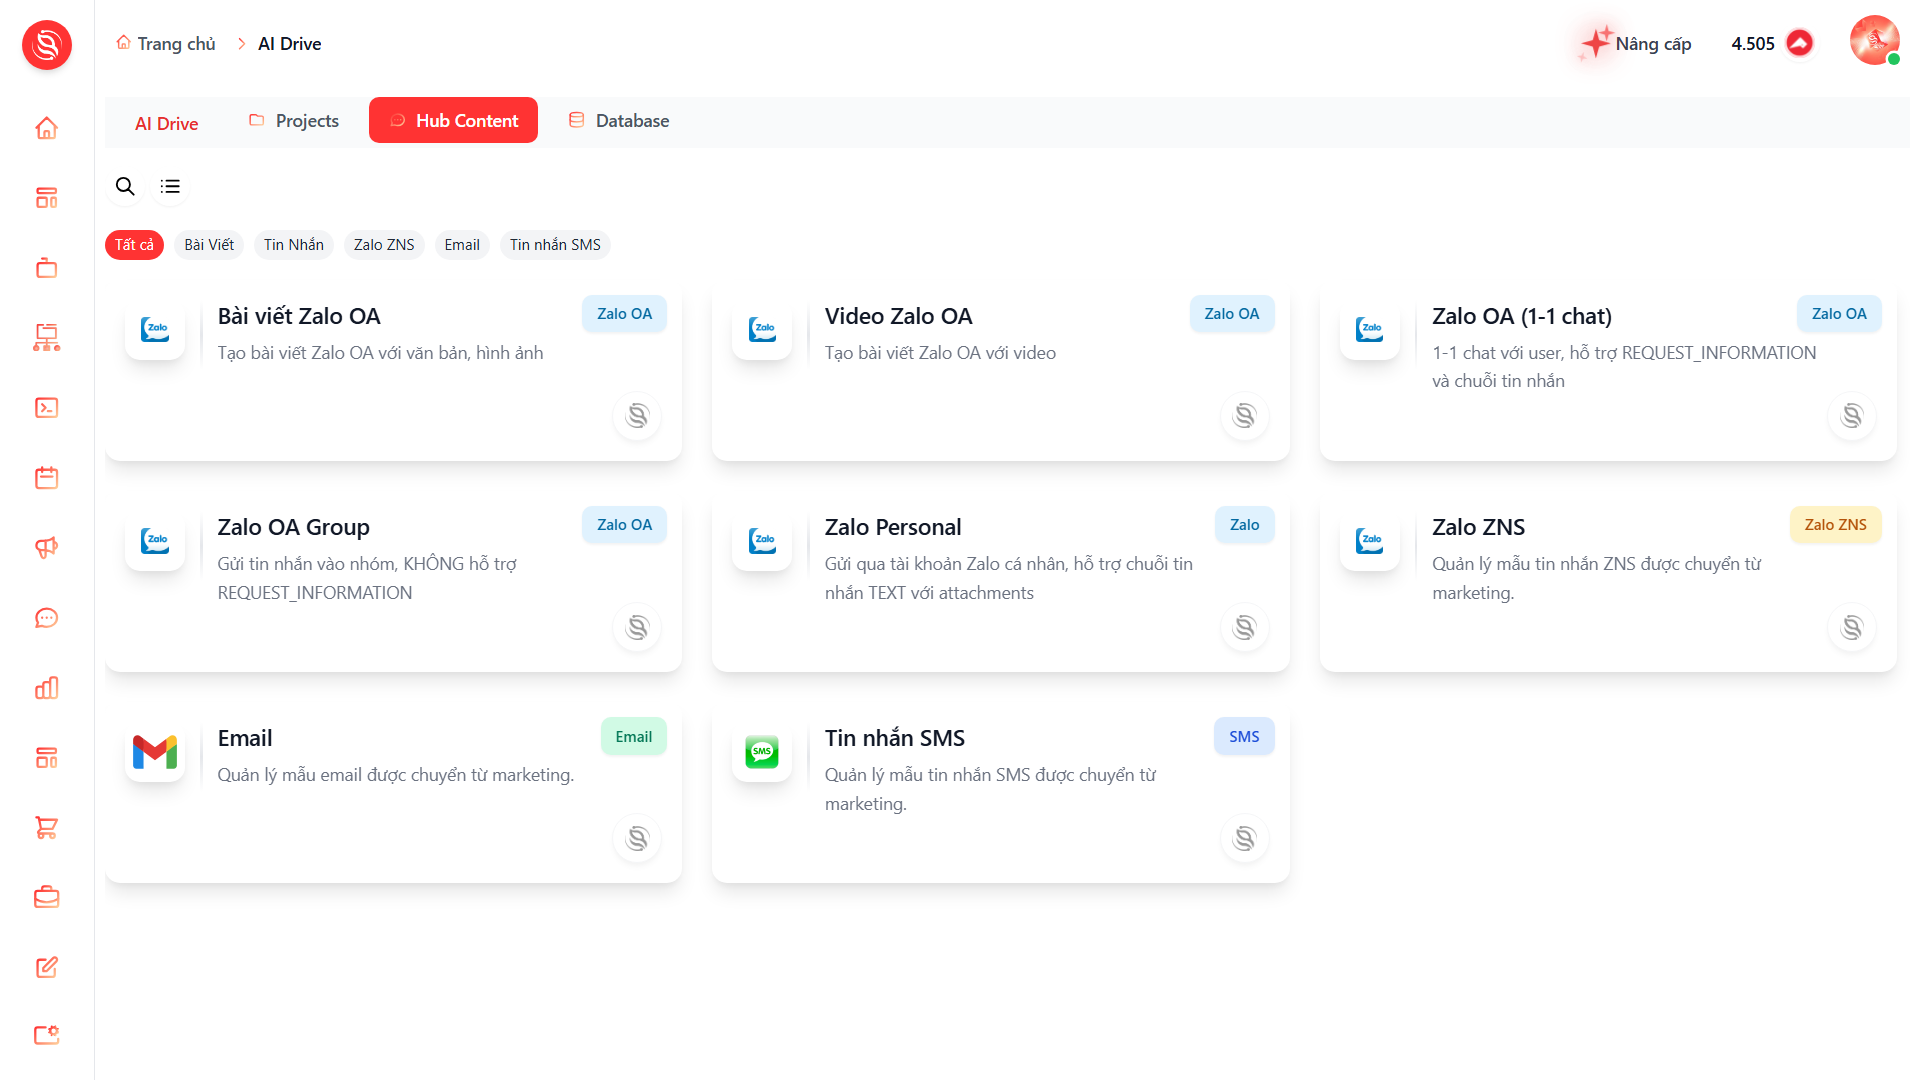This screenshot has height=1080, width=1920.
Task: Click the AI Drive breadcrumb
Action: point(290,44)
